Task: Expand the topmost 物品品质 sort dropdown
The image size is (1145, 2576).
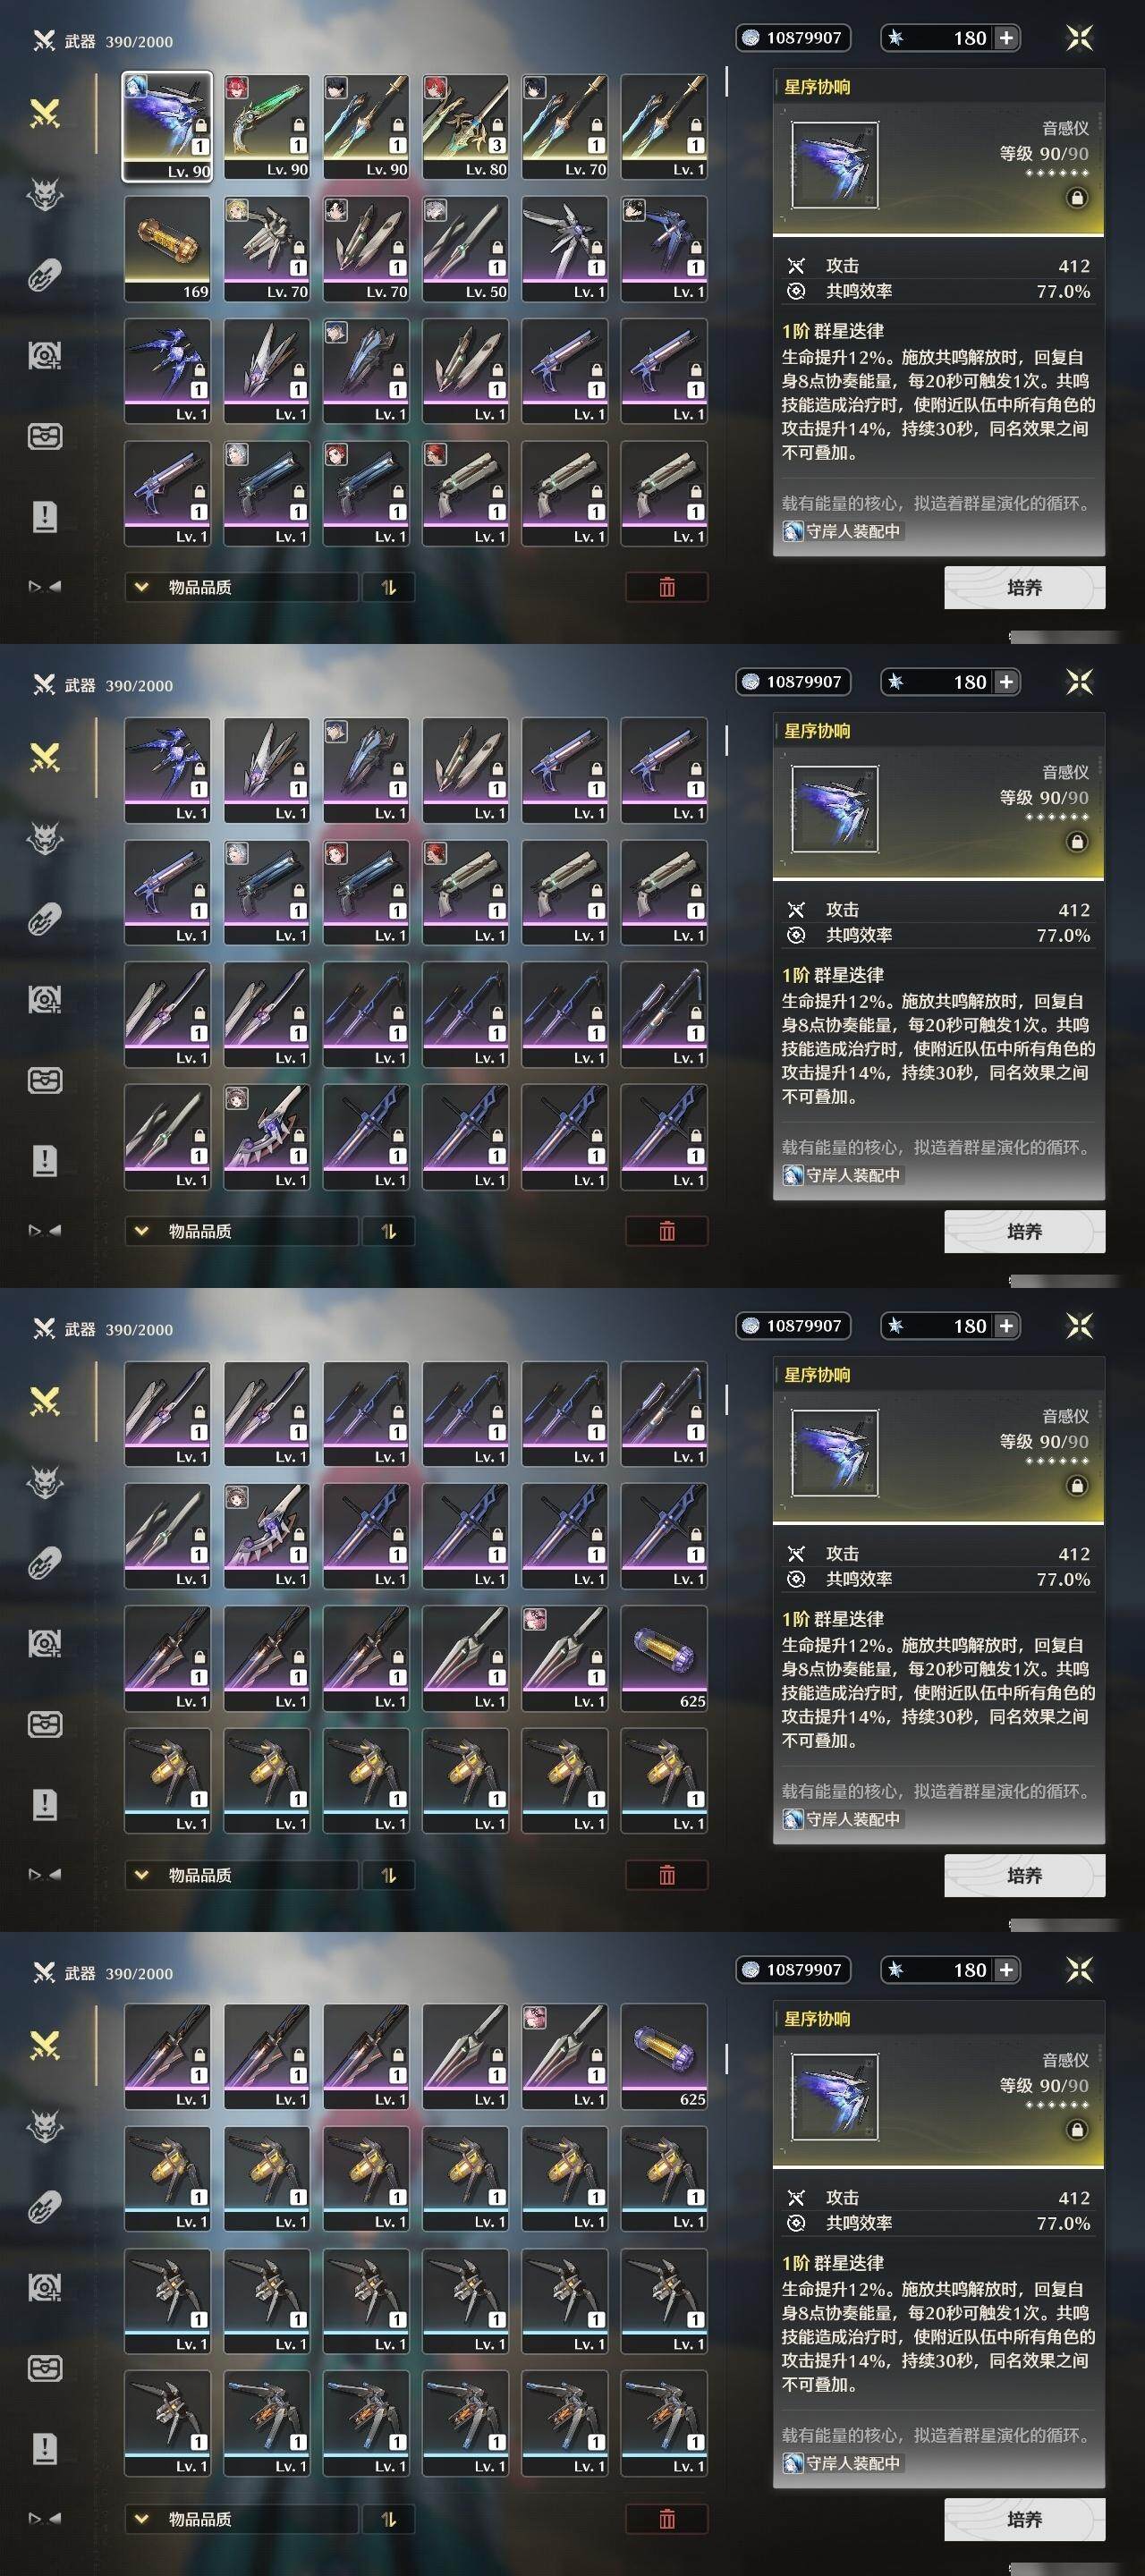Action: (241, 587)
